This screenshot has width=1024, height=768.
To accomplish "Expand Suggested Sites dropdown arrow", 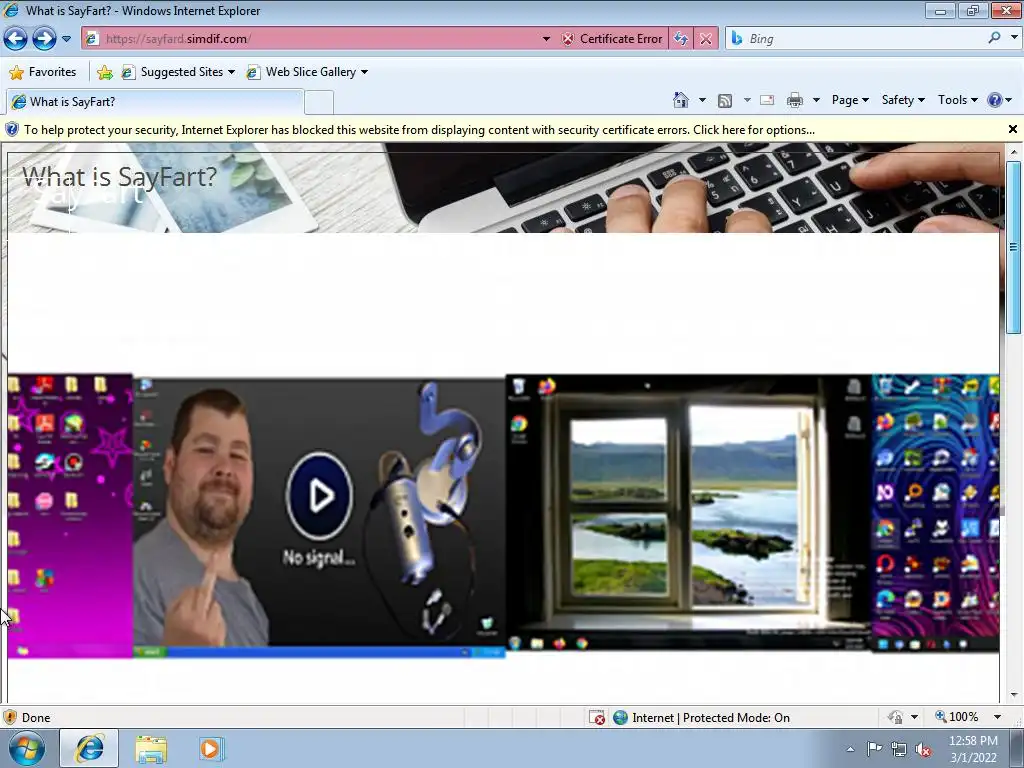I will [x=231, y=72].
